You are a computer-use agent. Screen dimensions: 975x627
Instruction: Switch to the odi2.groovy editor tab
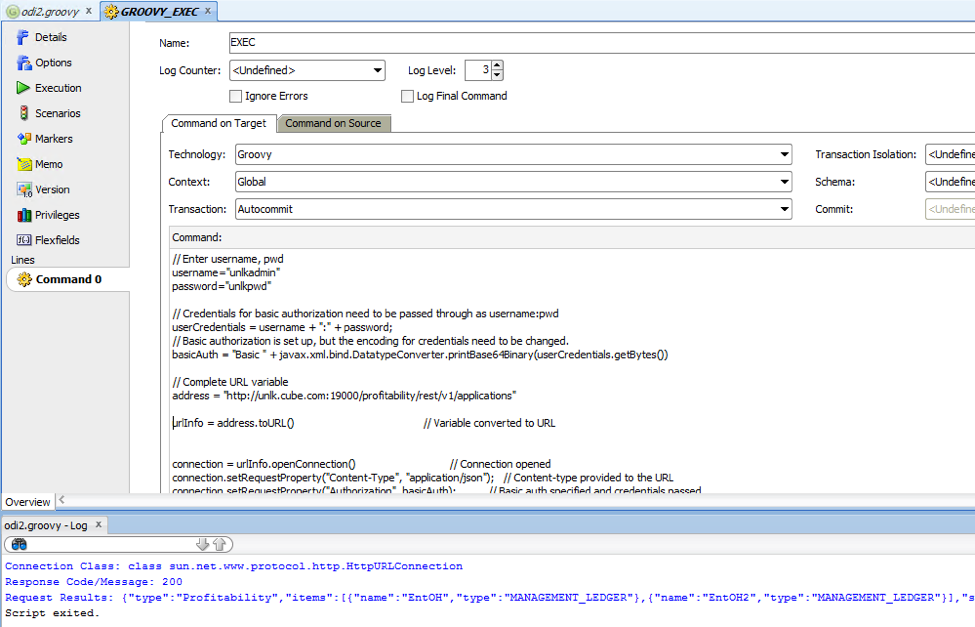point(50,11)
